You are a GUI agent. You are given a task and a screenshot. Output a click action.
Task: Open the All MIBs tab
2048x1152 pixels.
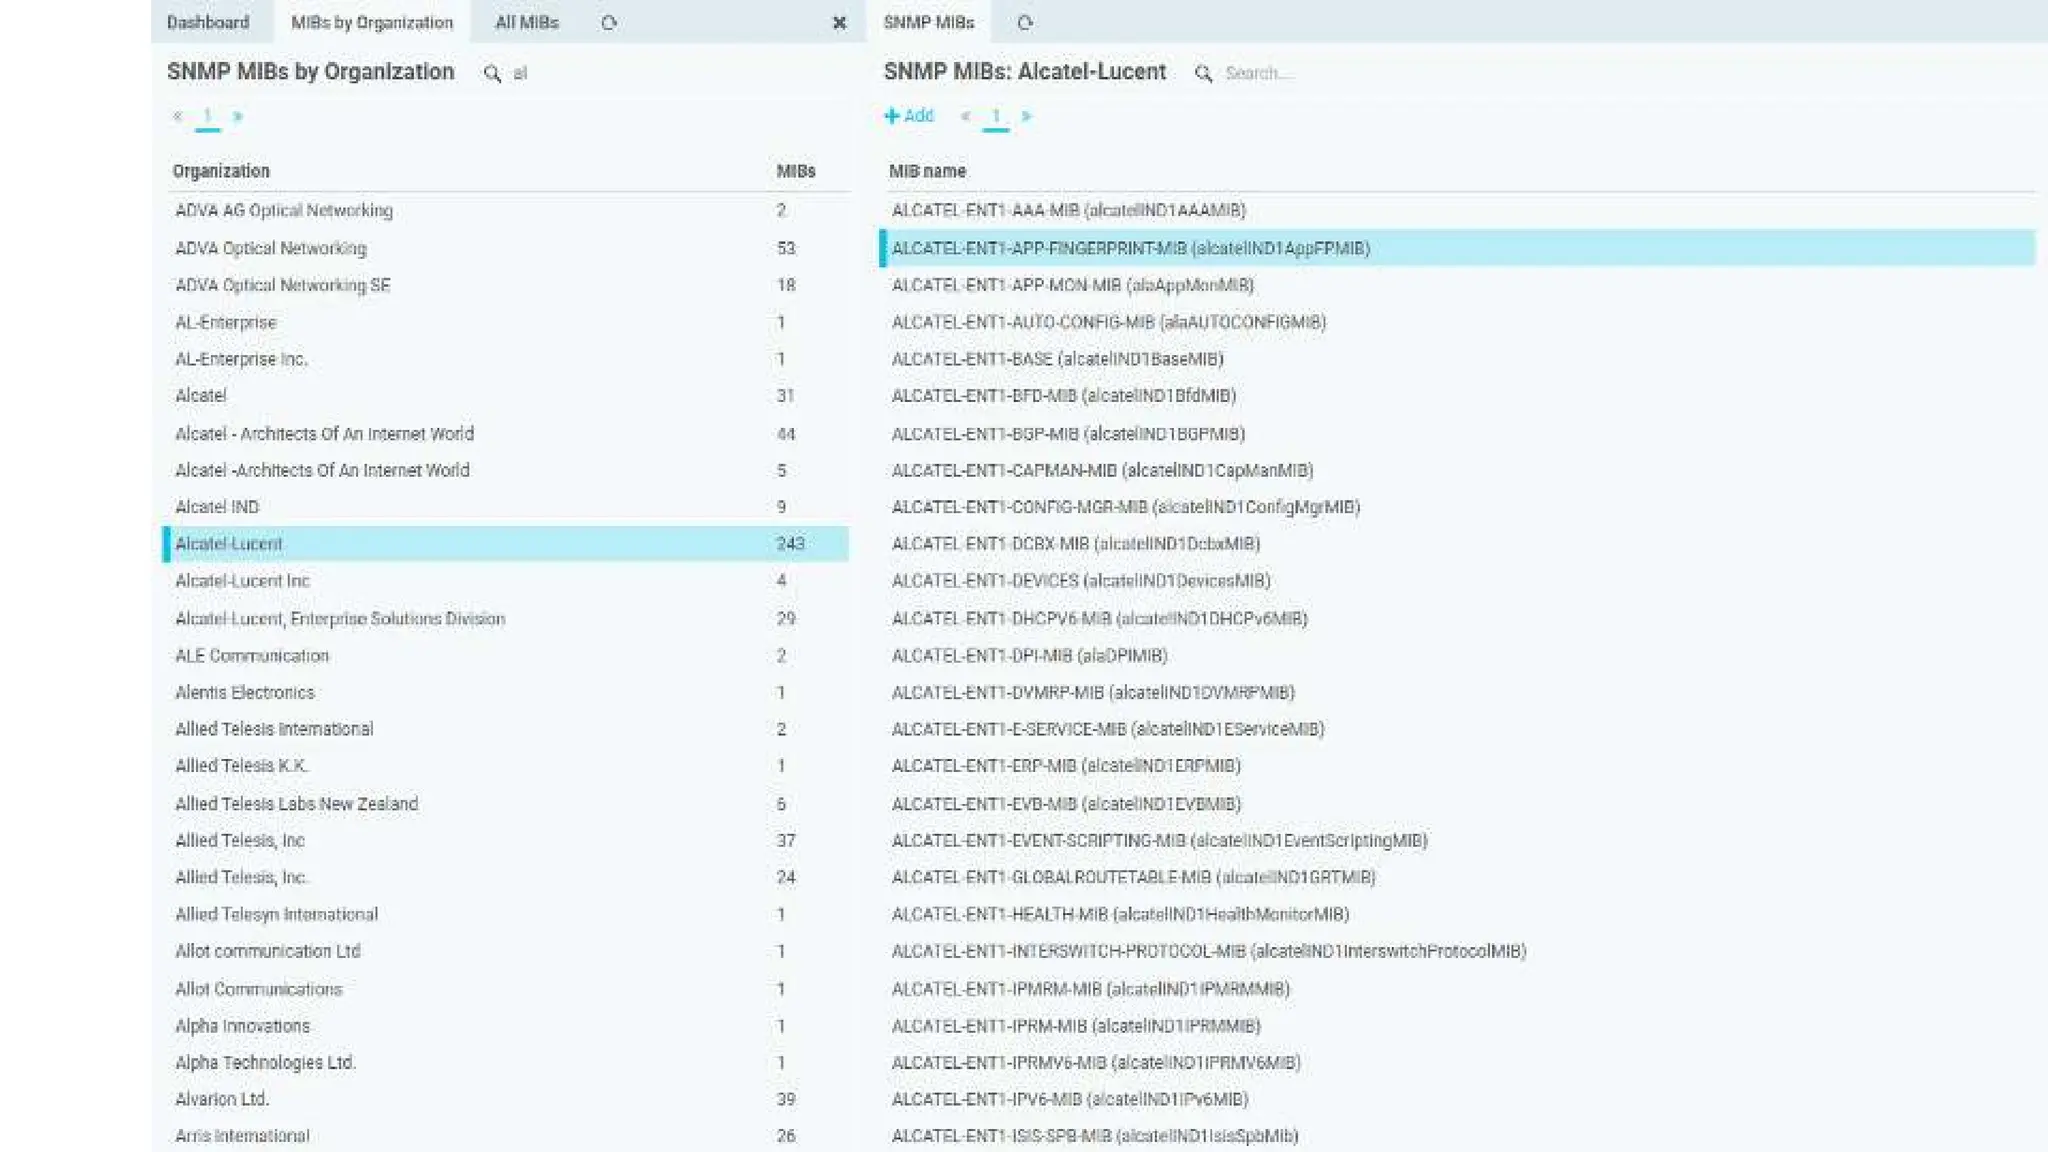[527, 22]
